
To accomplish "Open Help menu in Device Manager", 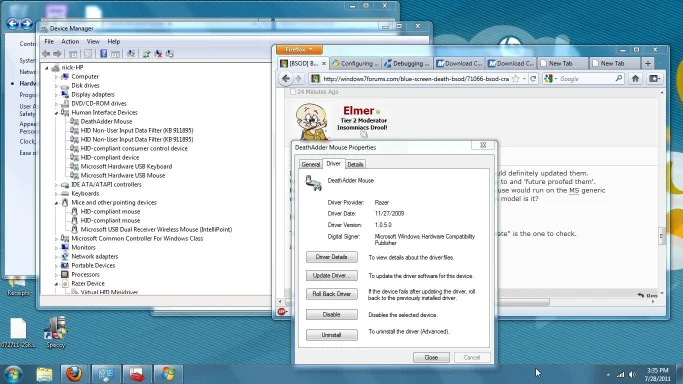I will [x=114, y=41].
